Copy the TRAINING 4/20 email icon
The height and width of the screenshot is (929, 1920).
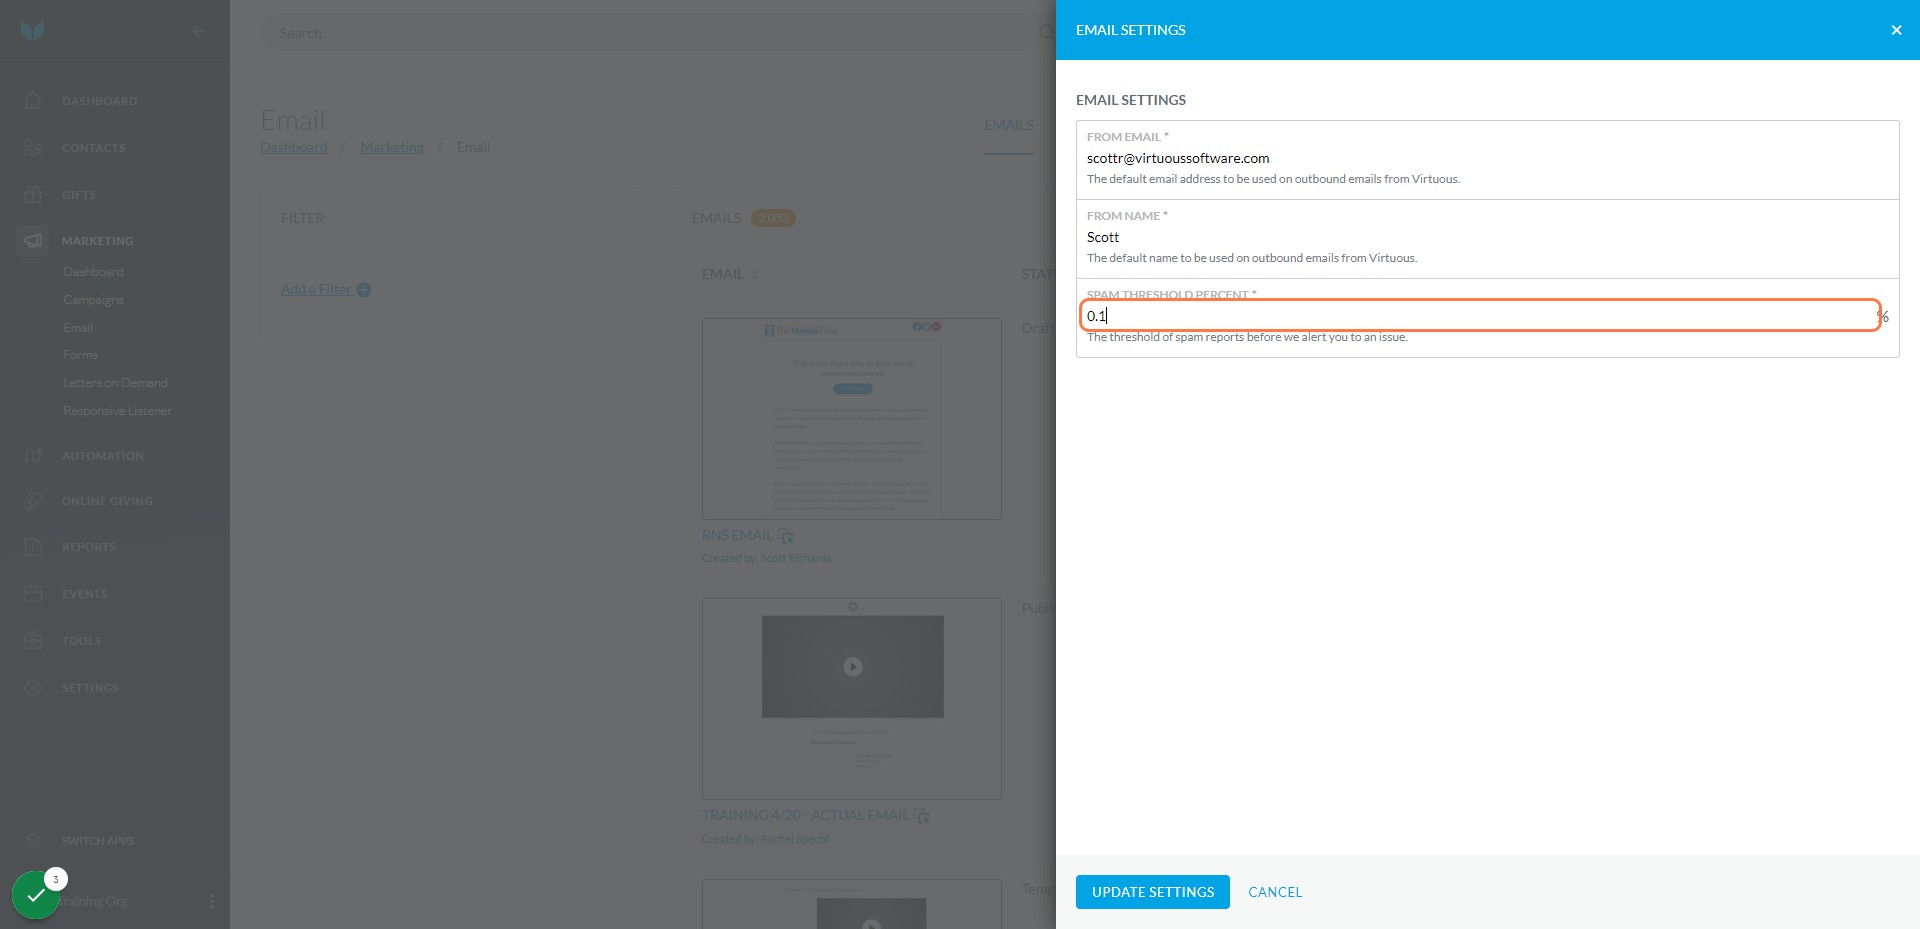point(922,816)
